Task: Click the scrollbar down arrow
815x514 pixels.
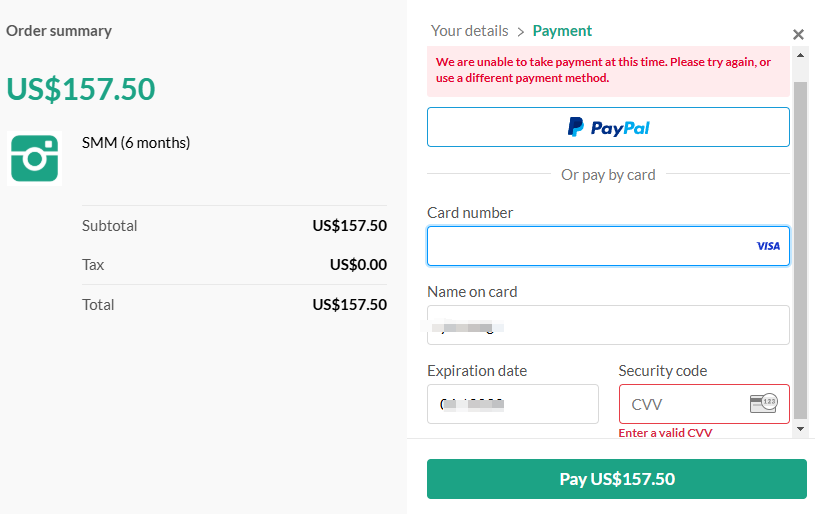Action: click(799, 429)
